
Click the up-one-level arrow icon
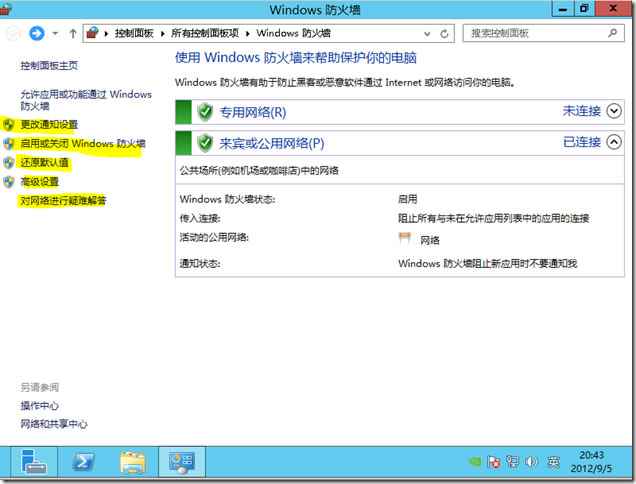pyautogui.click(x=72, y=33)
